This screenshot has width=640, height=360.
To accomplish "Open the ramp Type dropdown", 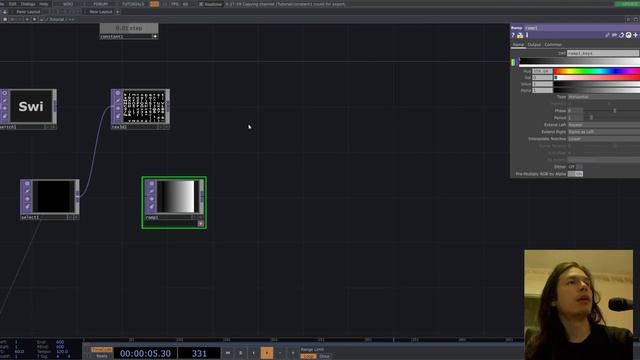I will [604, 97].
